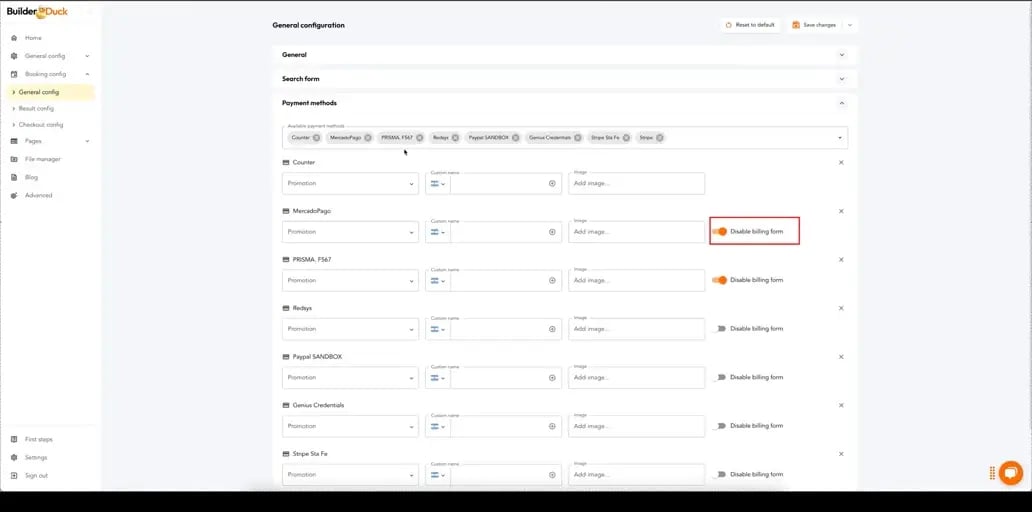The height and width of the screenshot is (512, 1032).
Task: Delete the Redsys payment method row
Action: (841, 308)
